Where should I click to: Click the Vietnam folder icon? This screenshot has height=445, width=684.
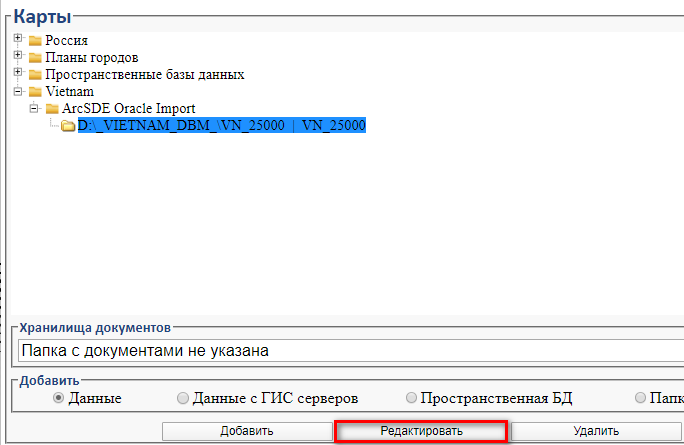pyautogui.click(x=36, y=92)
